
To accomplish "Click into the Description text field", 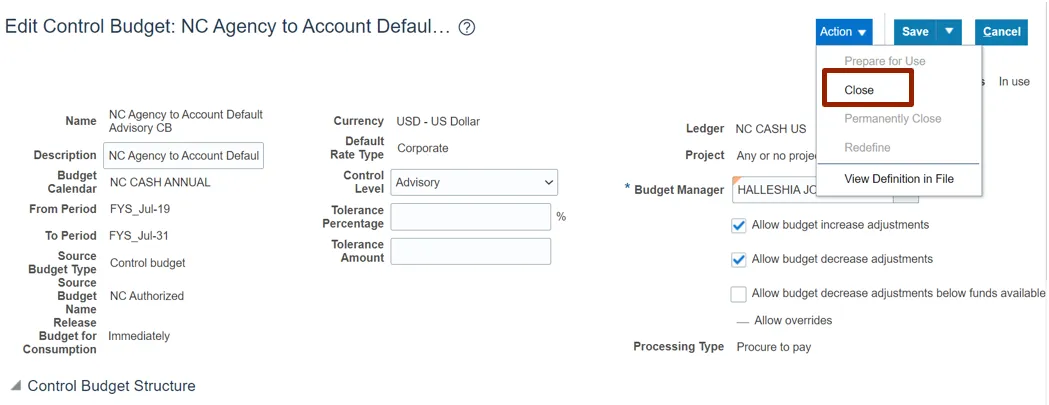I will coord(183,156).
